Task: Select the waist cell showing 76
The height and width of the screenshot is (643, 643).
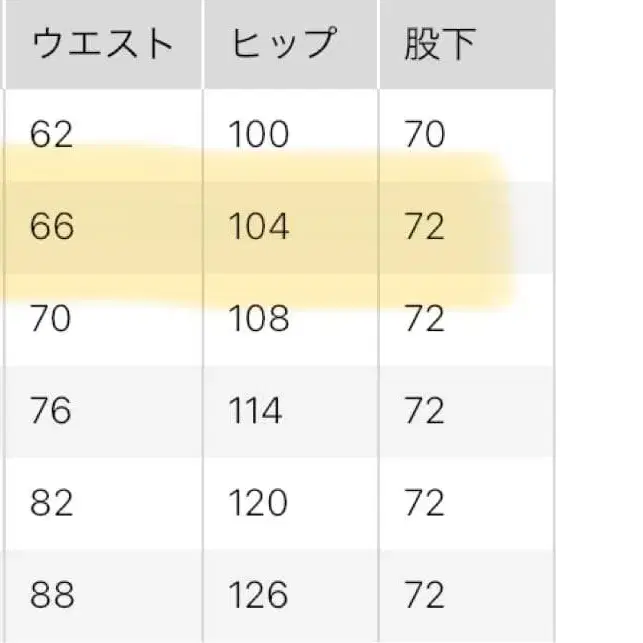Action: point(52,411)
